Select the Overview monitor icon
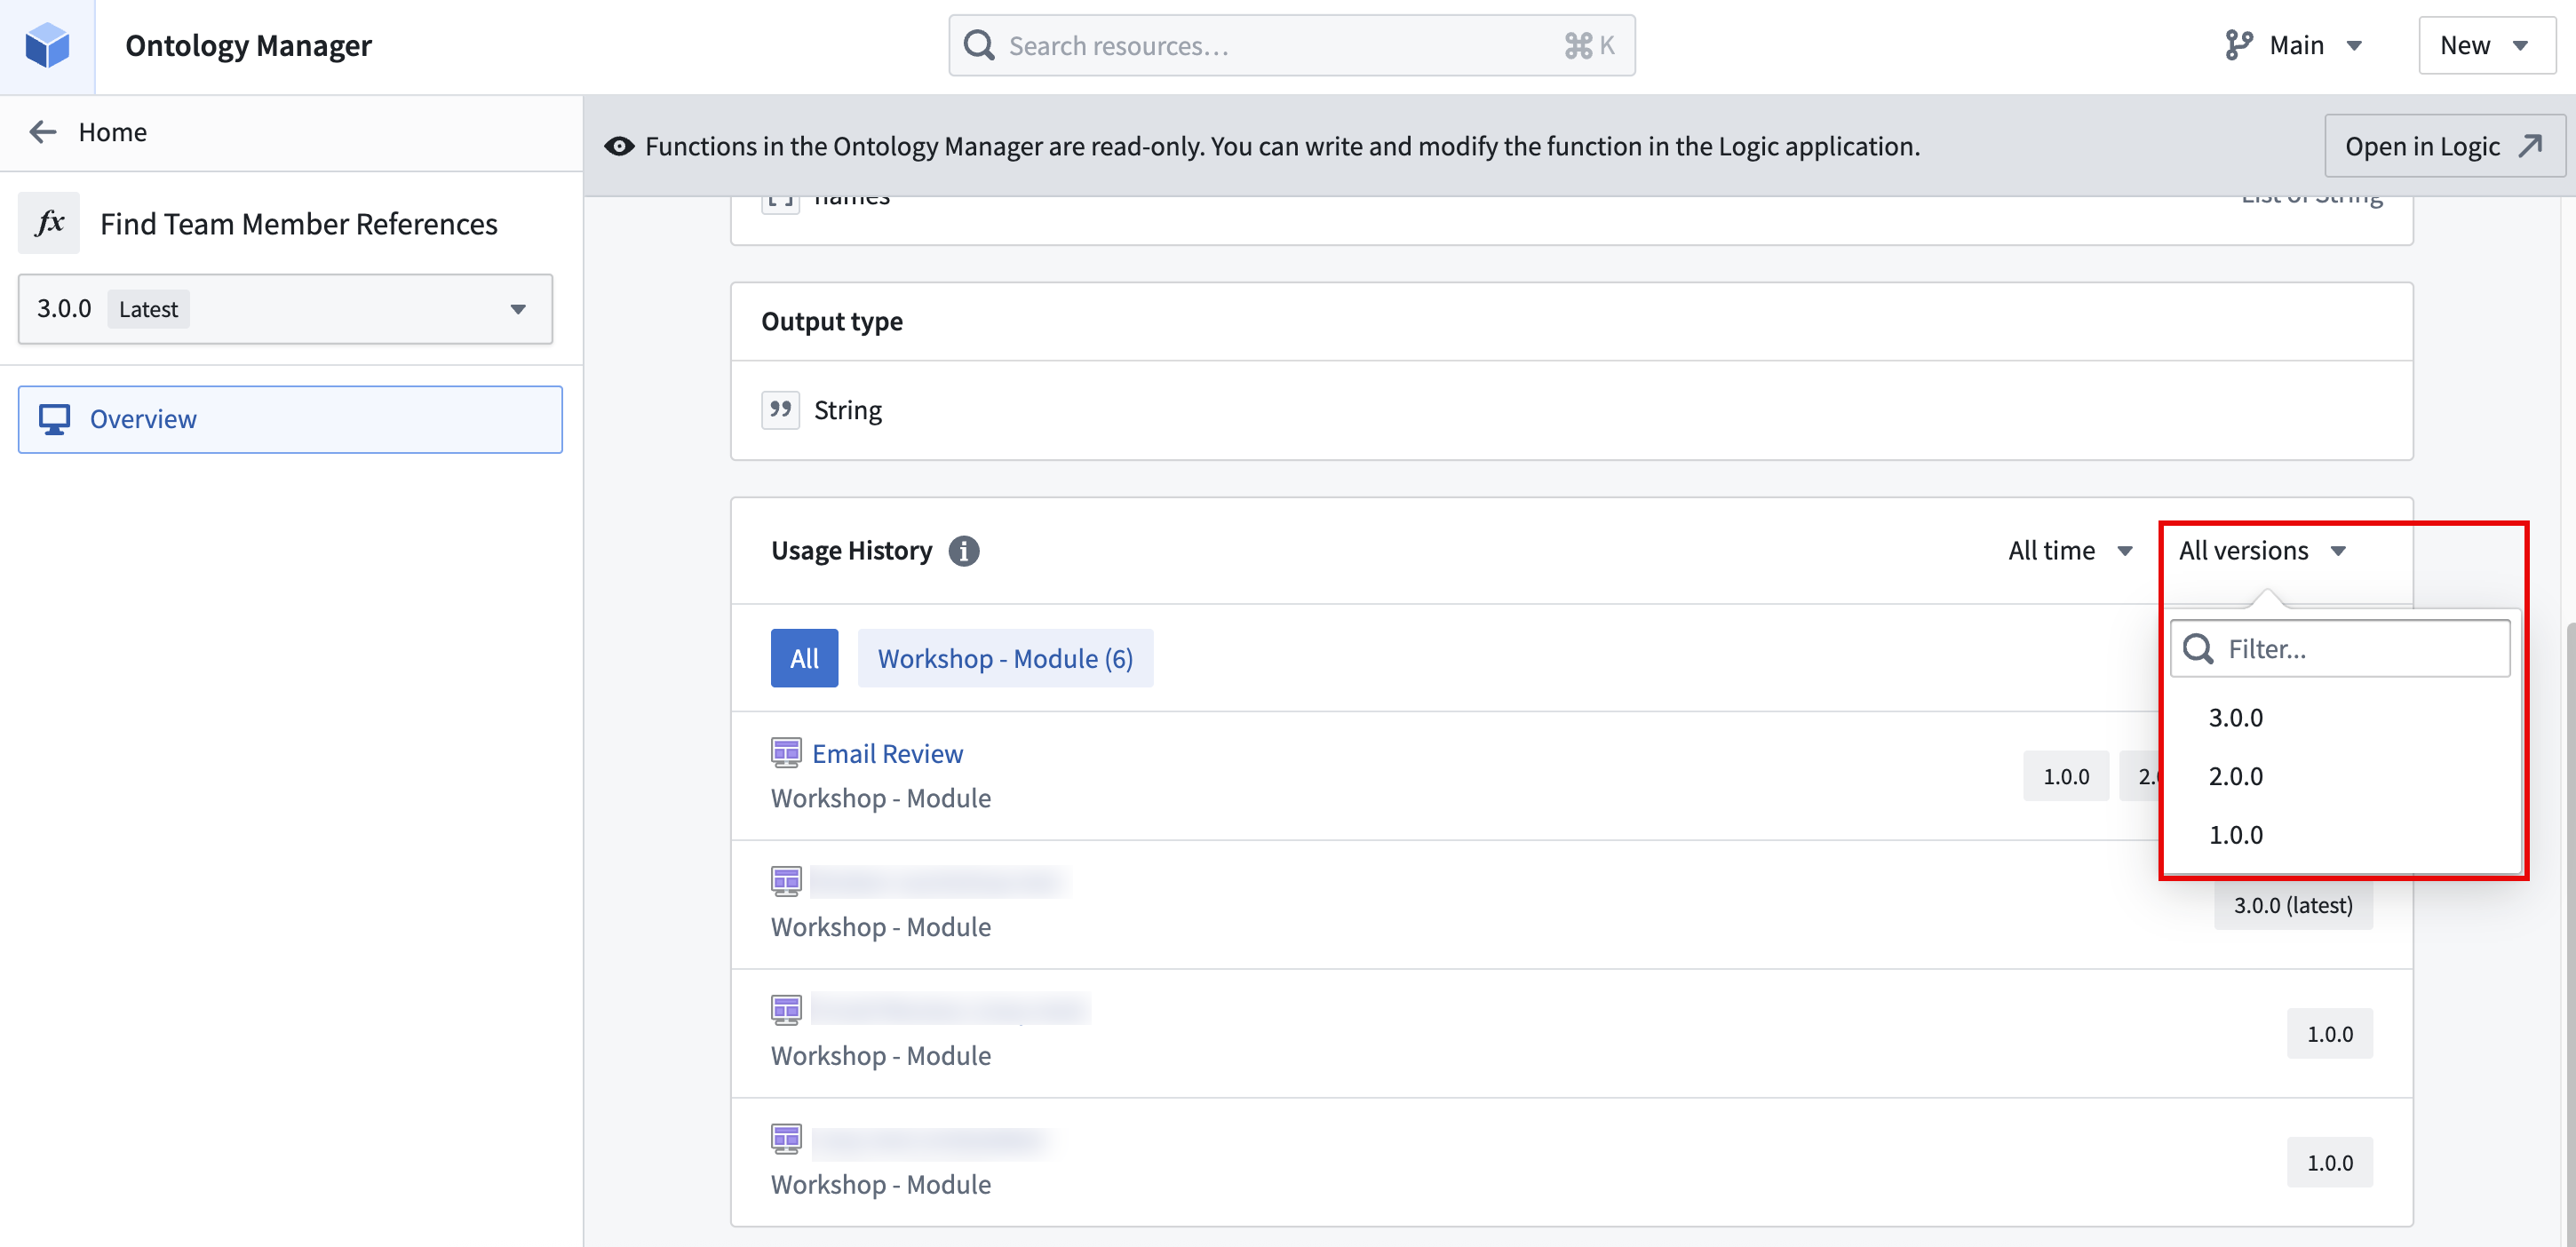The image size is (2576, 1247). 54,418
